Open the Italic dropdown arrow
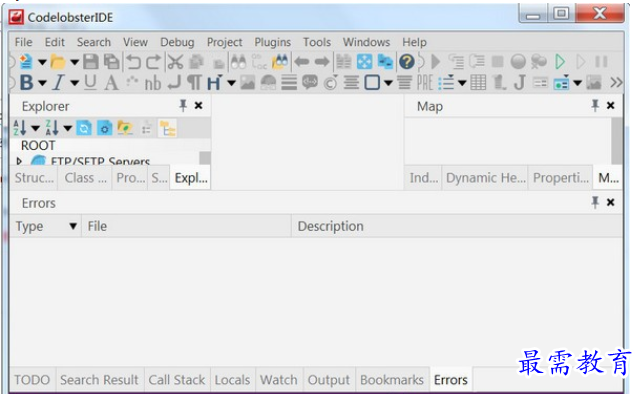This screenshot has height=394, width=640. [74, 83]
